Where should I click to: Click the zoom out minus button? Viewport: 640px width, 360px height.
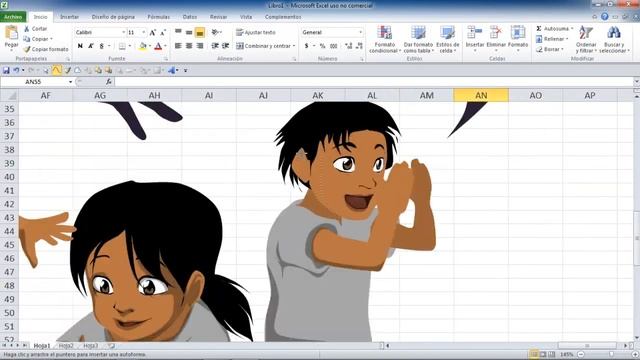click(581, 354)
